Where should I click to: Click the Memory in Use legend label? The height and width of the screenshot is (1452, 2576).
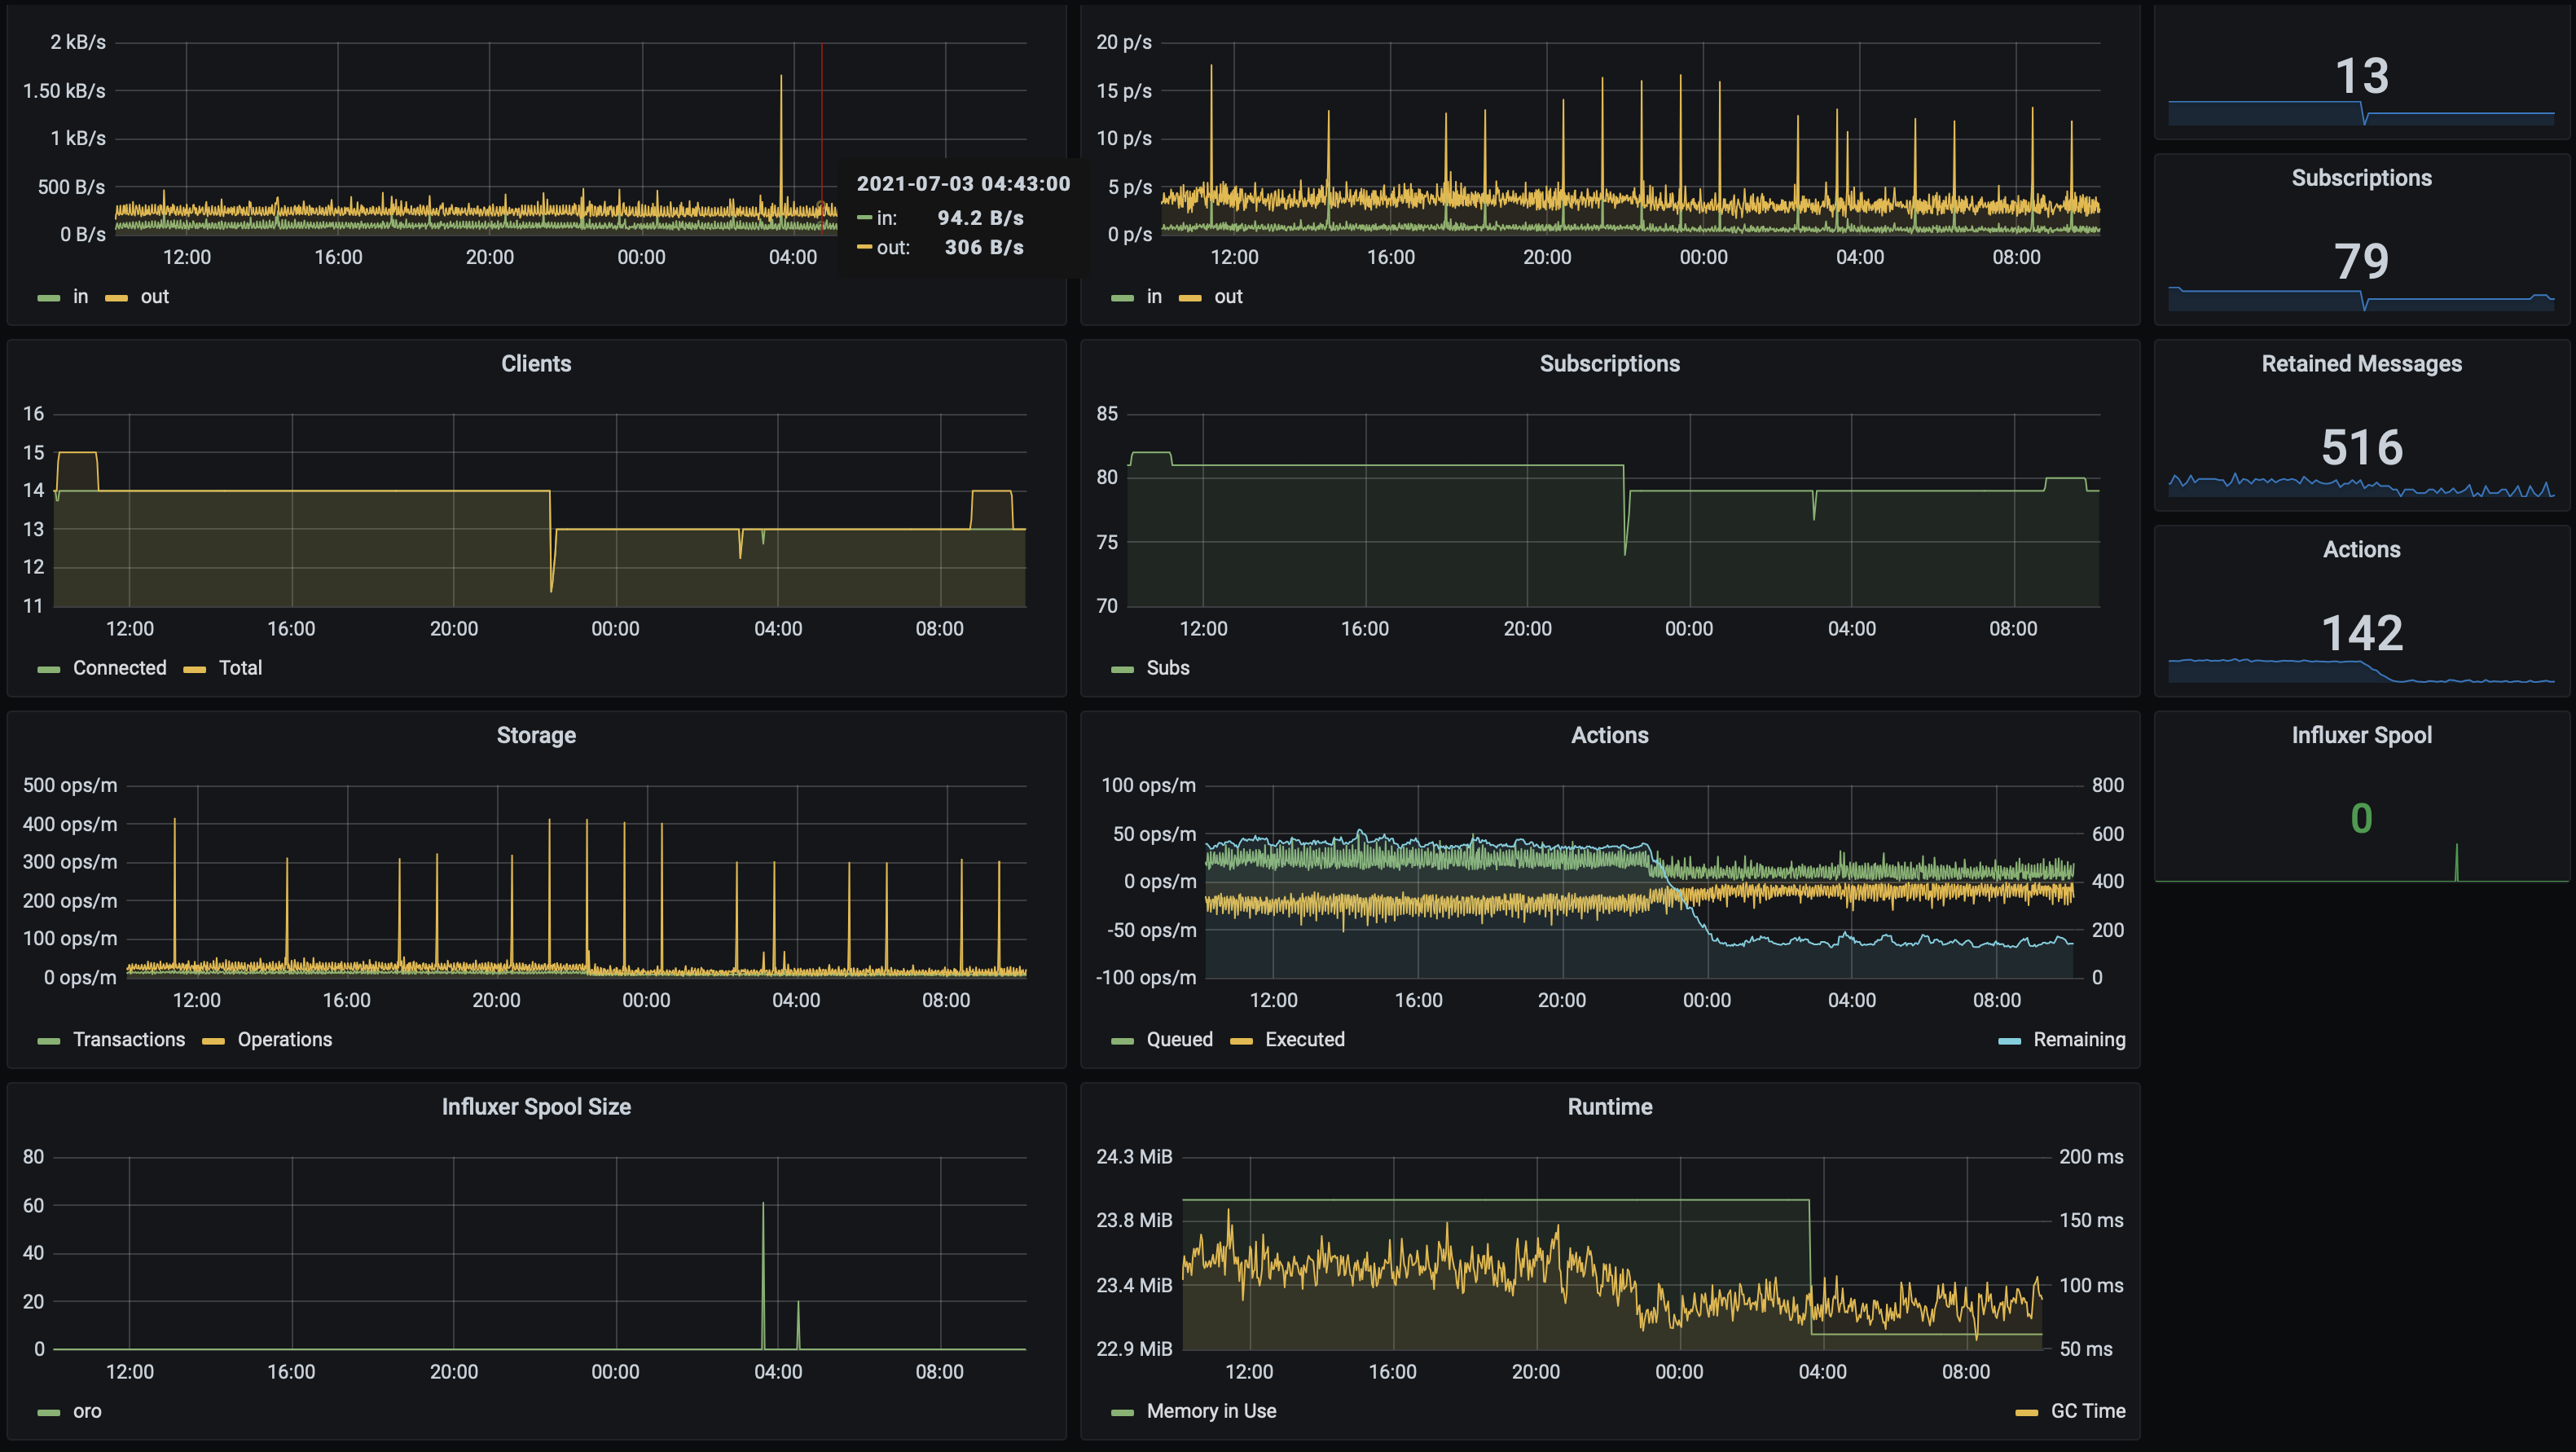pyautogui.click(x=1211, y=1411)
